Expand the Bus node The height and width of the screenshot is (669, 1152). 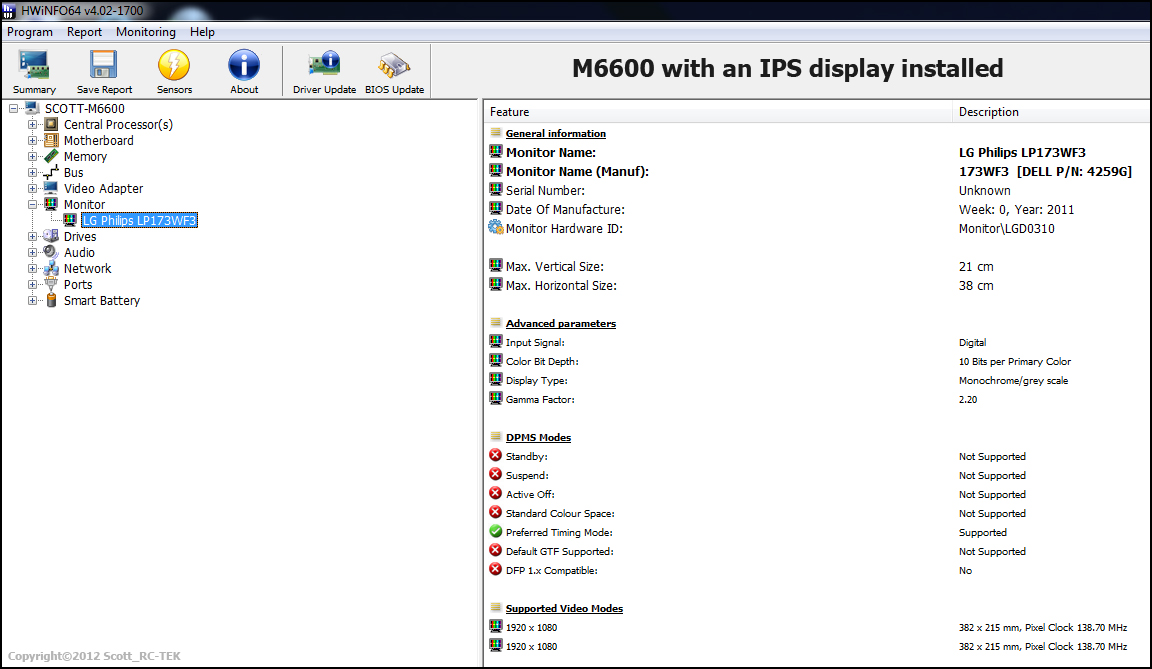[32, 173]
